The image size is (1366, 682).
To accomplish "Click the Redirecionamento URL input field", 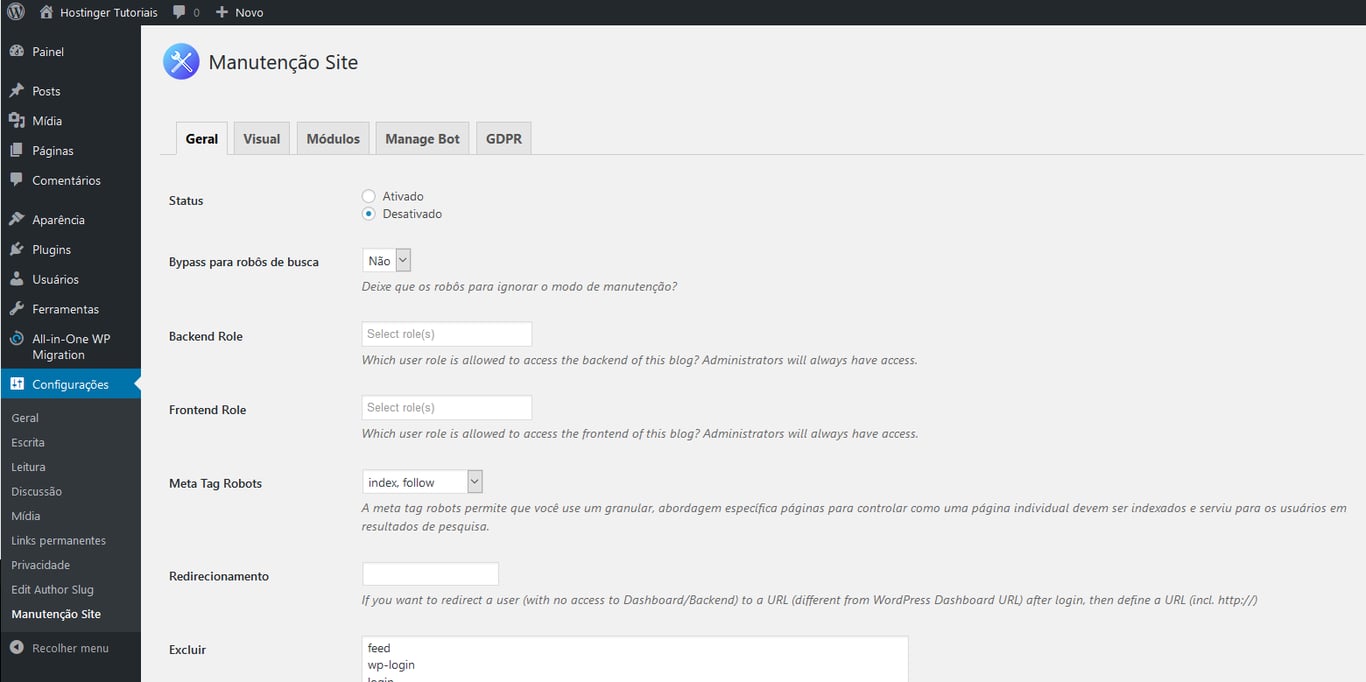I will coord(430,574).
